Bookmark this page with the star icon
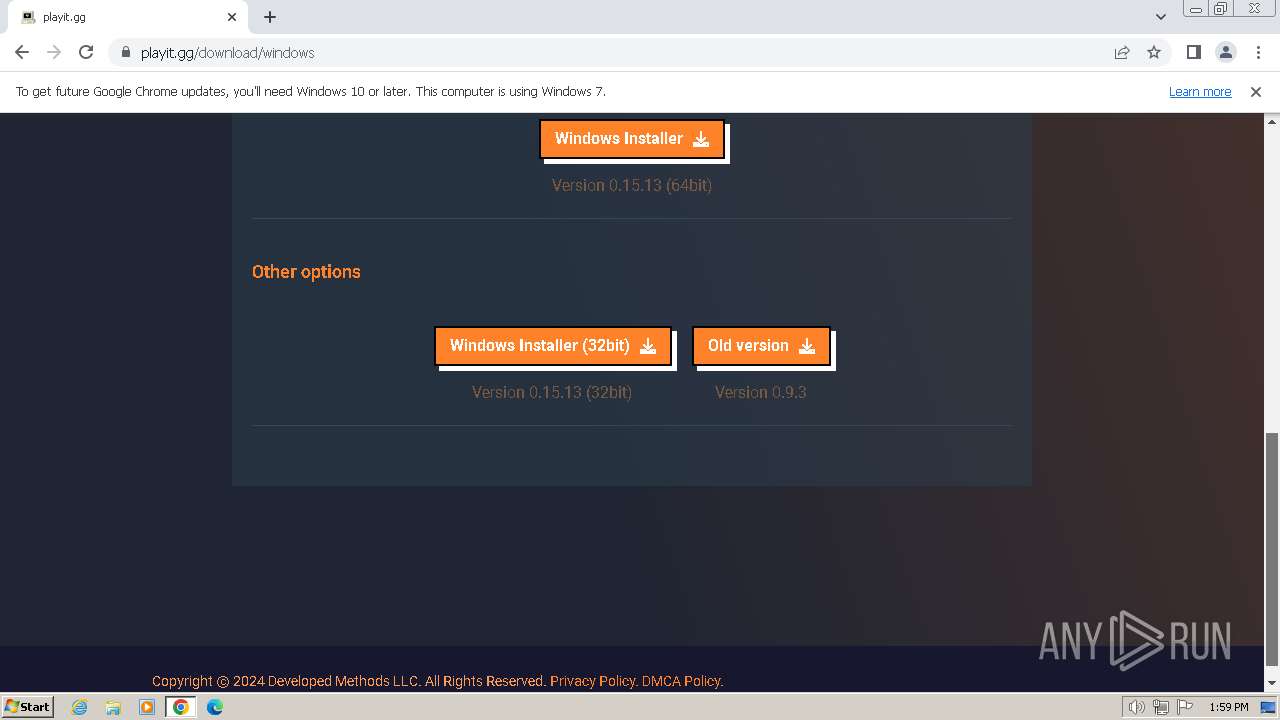Screen dimensions: 1280x720 click(x=1154, y=52)
